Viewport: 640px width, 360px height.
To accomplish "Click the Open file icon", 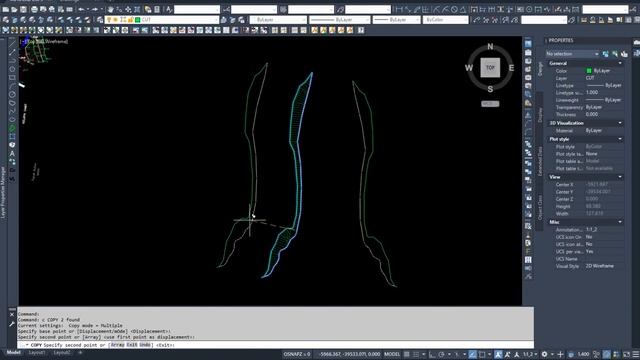I will (x=14, y=9).
